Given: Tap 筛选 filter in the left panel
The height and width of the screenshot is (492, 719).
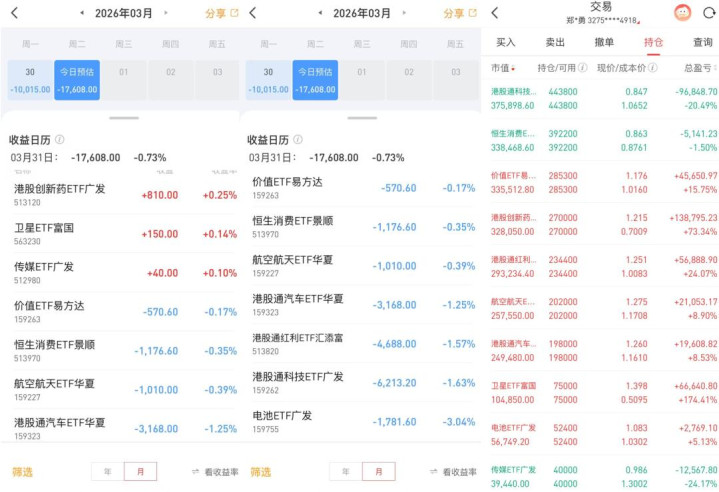Looking at the screenshot, I should 22,472.
